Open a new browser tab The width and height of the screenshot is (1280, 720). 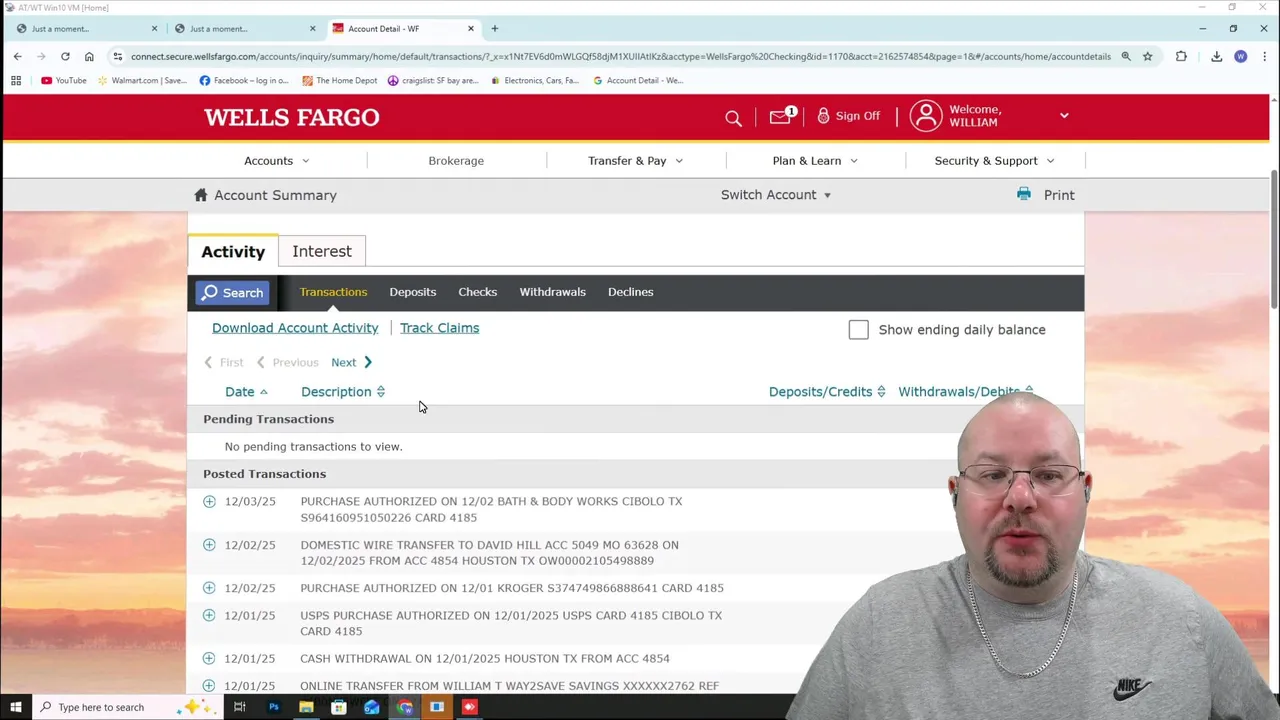[x=494, y=28]
